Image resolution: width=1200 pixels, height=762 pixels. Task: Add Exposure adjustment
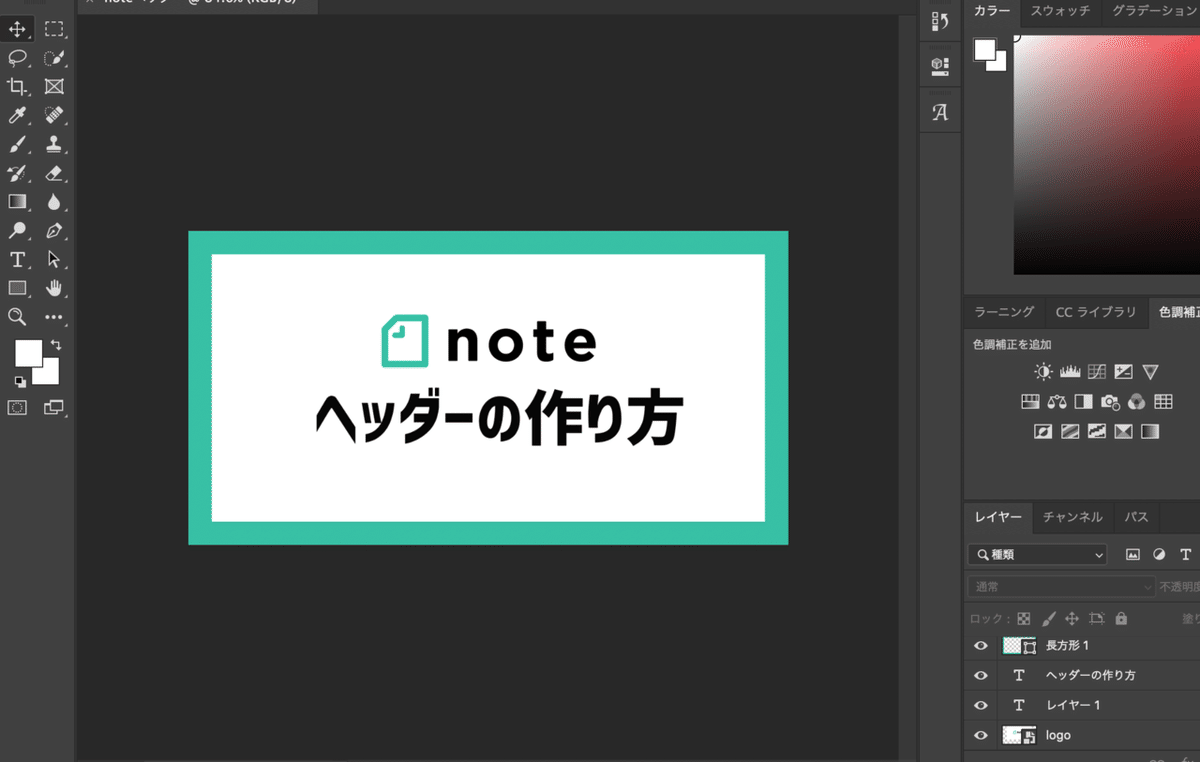coord(1124,372)
